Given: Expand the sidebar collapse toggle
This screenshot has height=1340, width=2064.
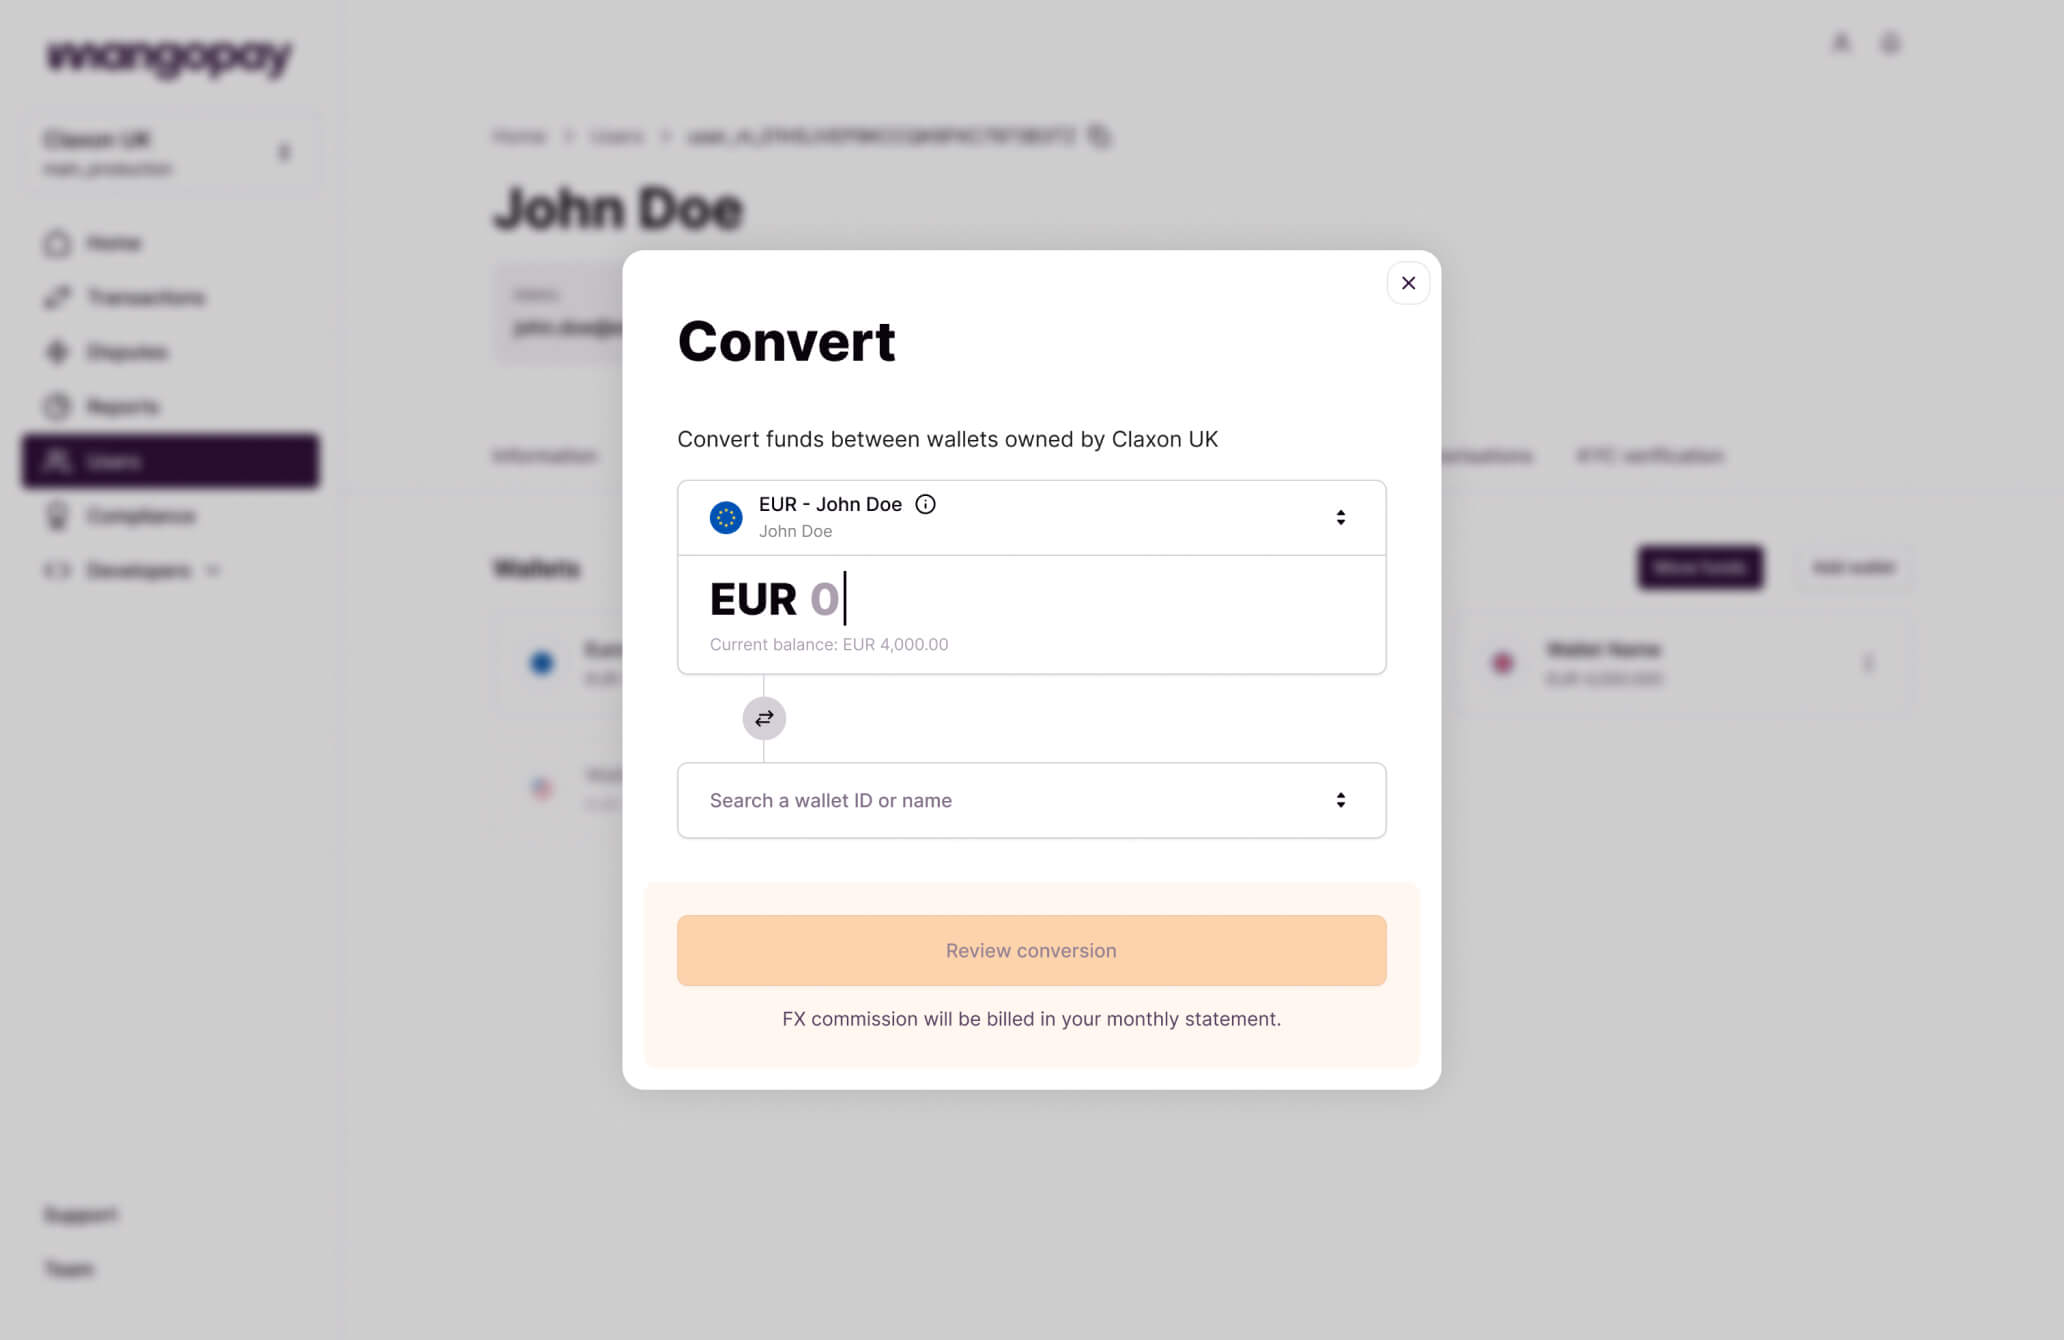Looking at the screenshot, I should tap(284, 153).
